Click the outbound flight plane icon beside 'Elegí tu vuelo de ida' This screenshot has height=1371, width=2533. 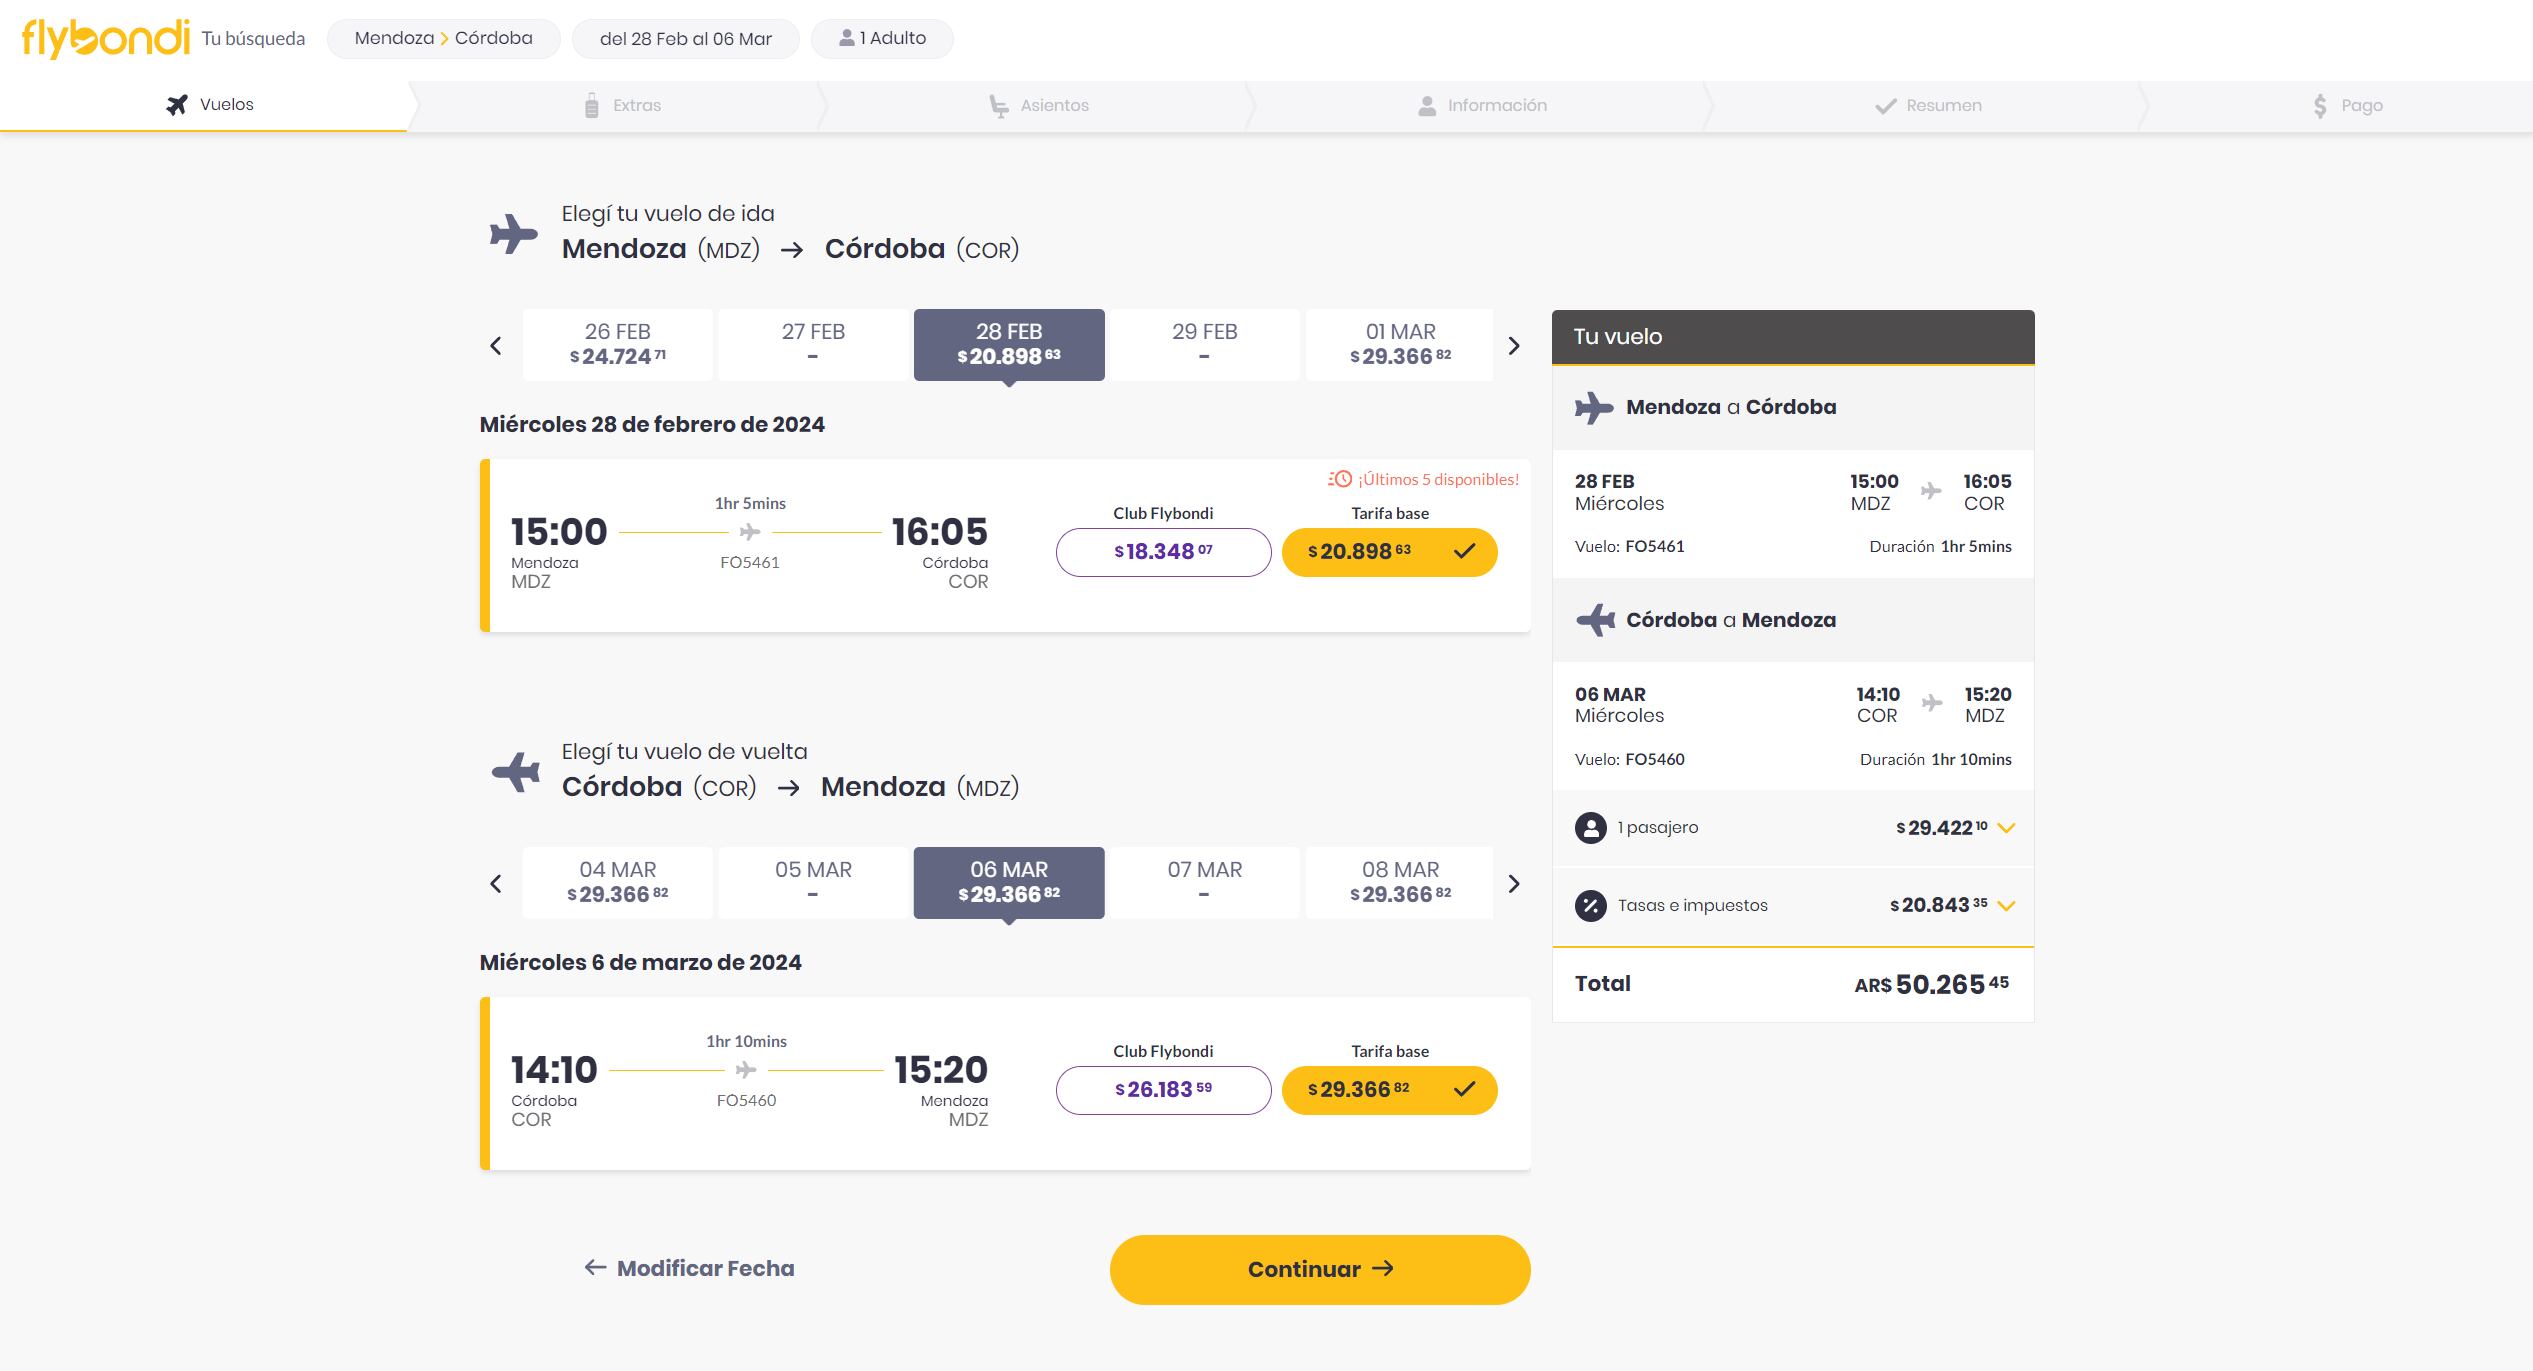click(x=514, y=234)
